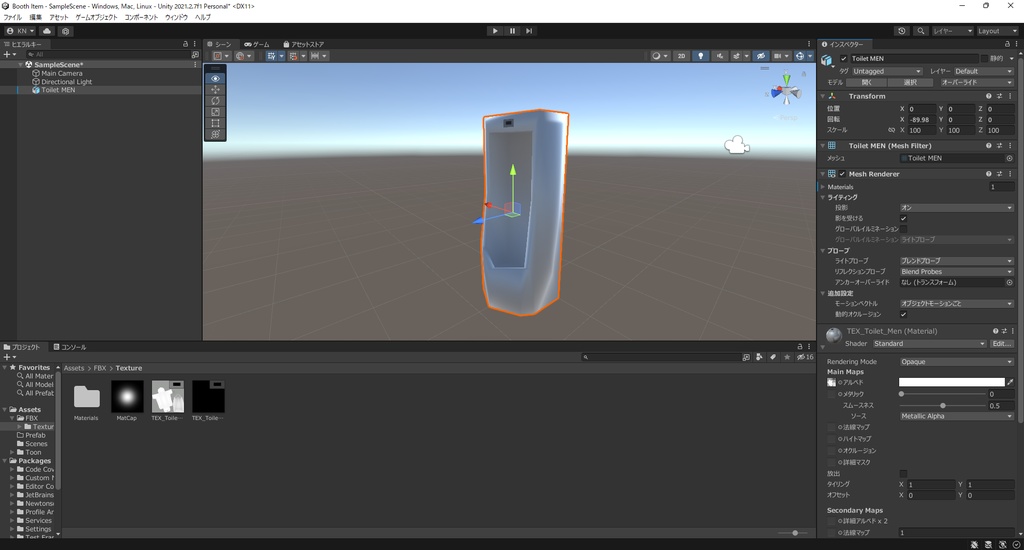Open the Layout dropdown
Image resolution: width=1024 pixels, height=550 pixels.
997,31
